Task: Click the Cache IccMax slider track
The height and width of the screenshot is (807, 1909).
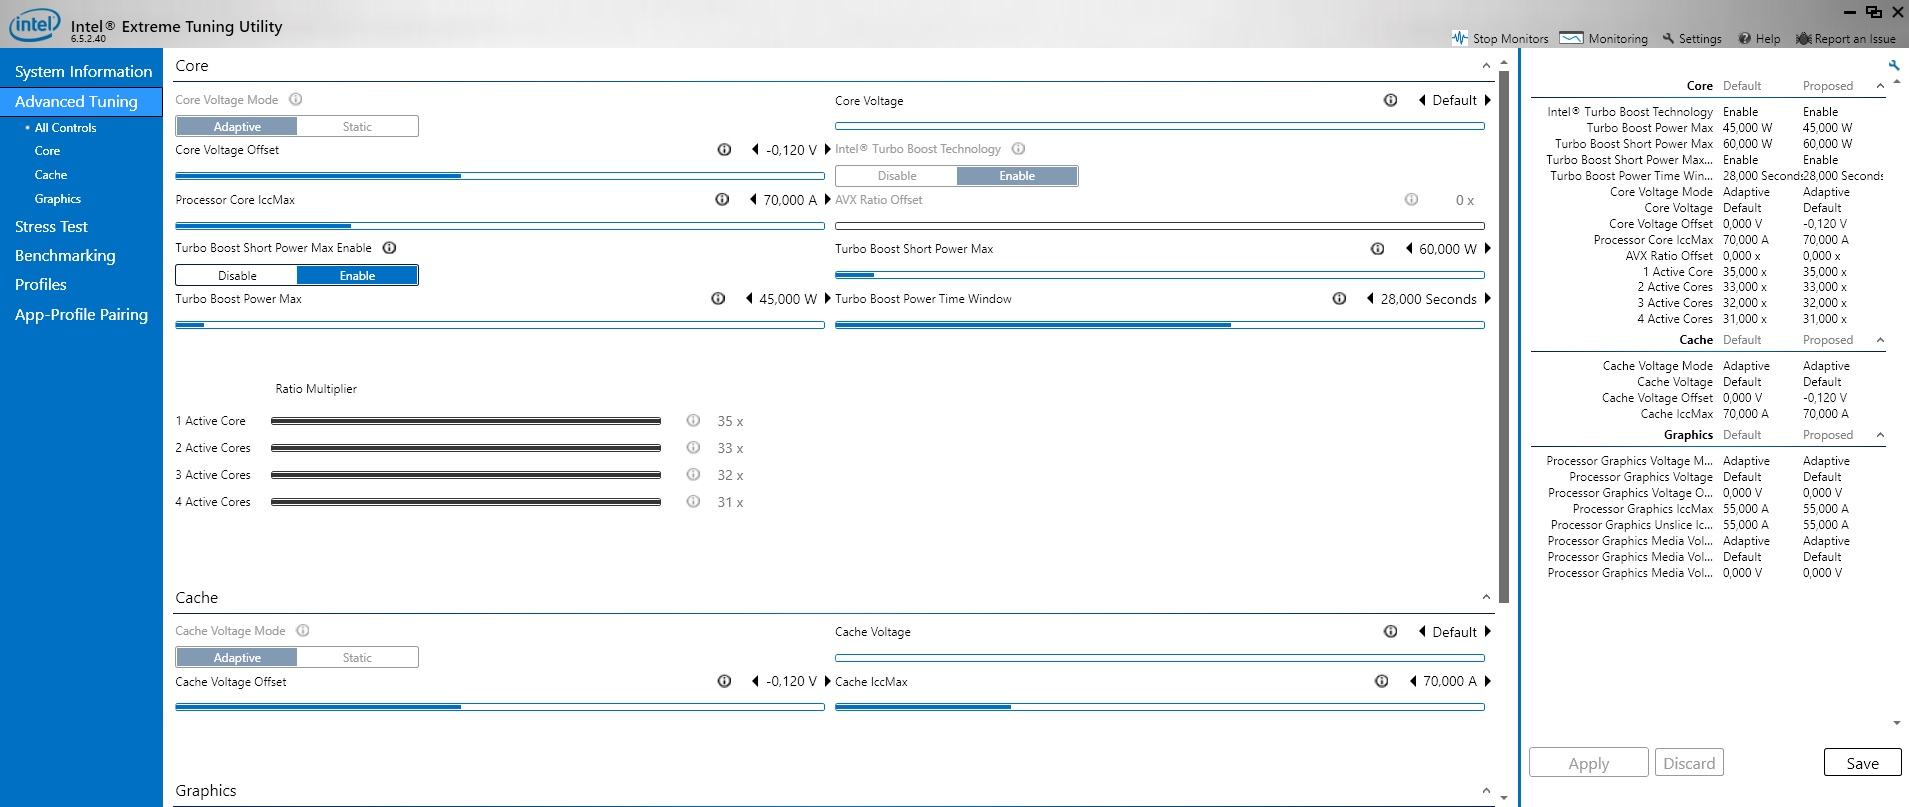Action: [1160, 707]
